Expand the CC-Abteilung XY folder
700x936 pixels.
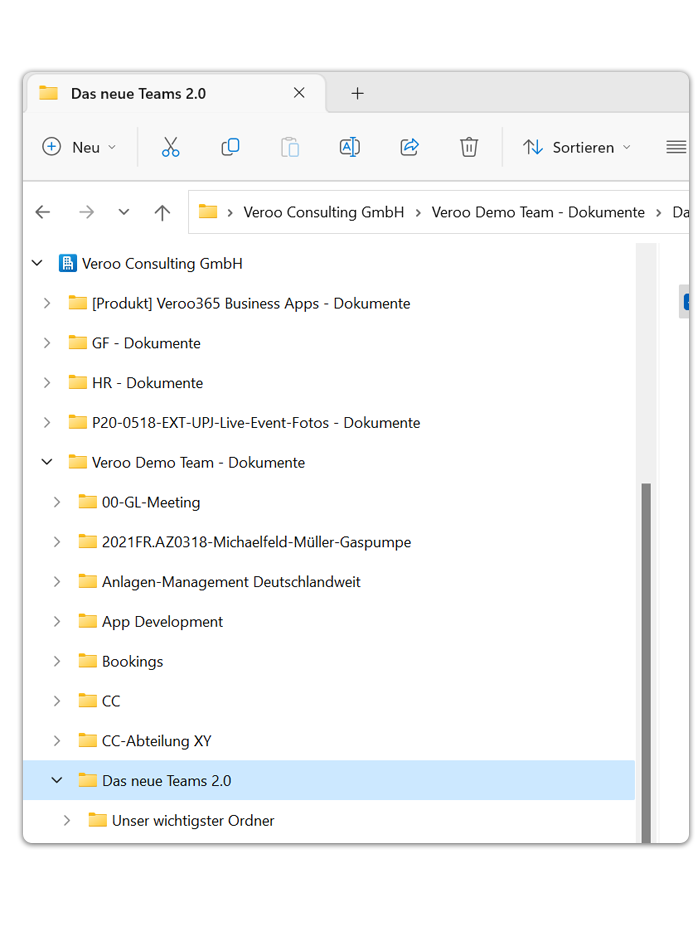57,741
